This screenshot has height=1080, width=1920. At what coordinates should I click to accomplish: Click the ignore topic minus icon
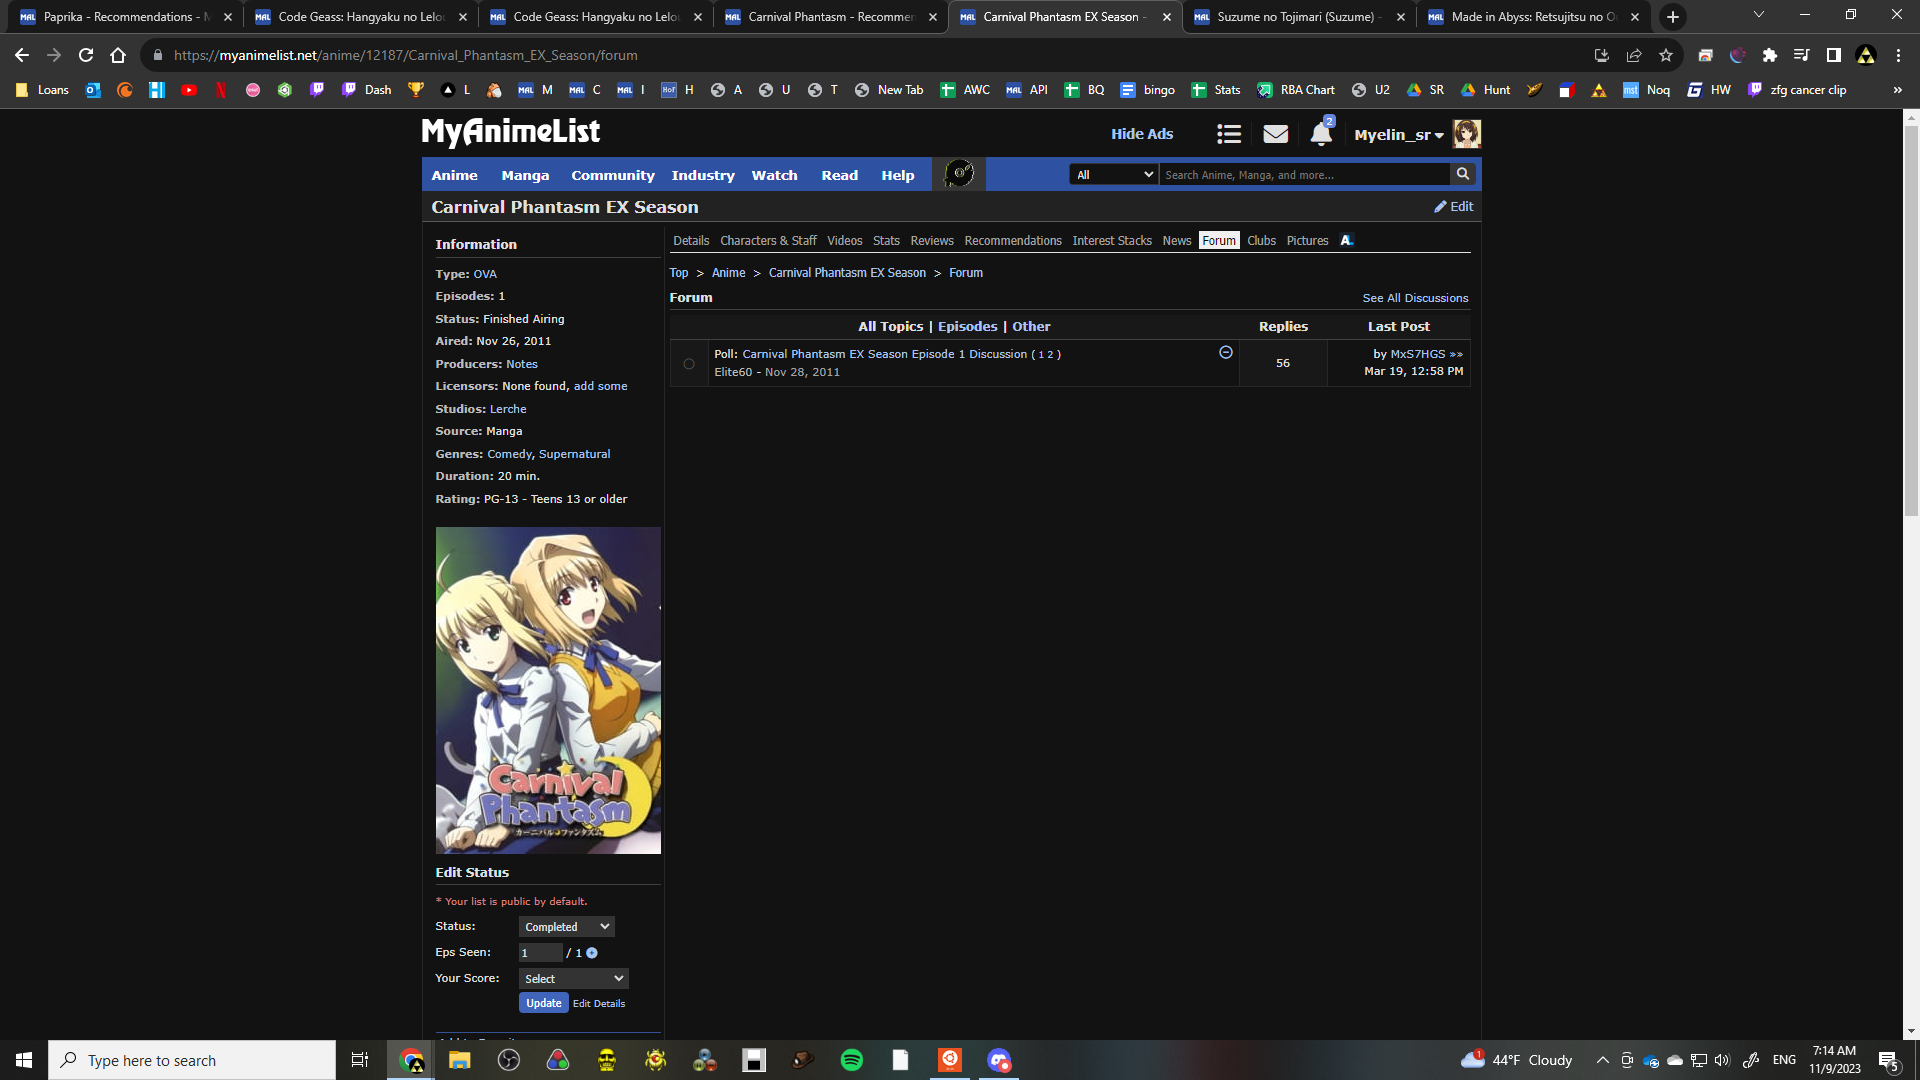pyautogui.click(x=1226, y=353)
